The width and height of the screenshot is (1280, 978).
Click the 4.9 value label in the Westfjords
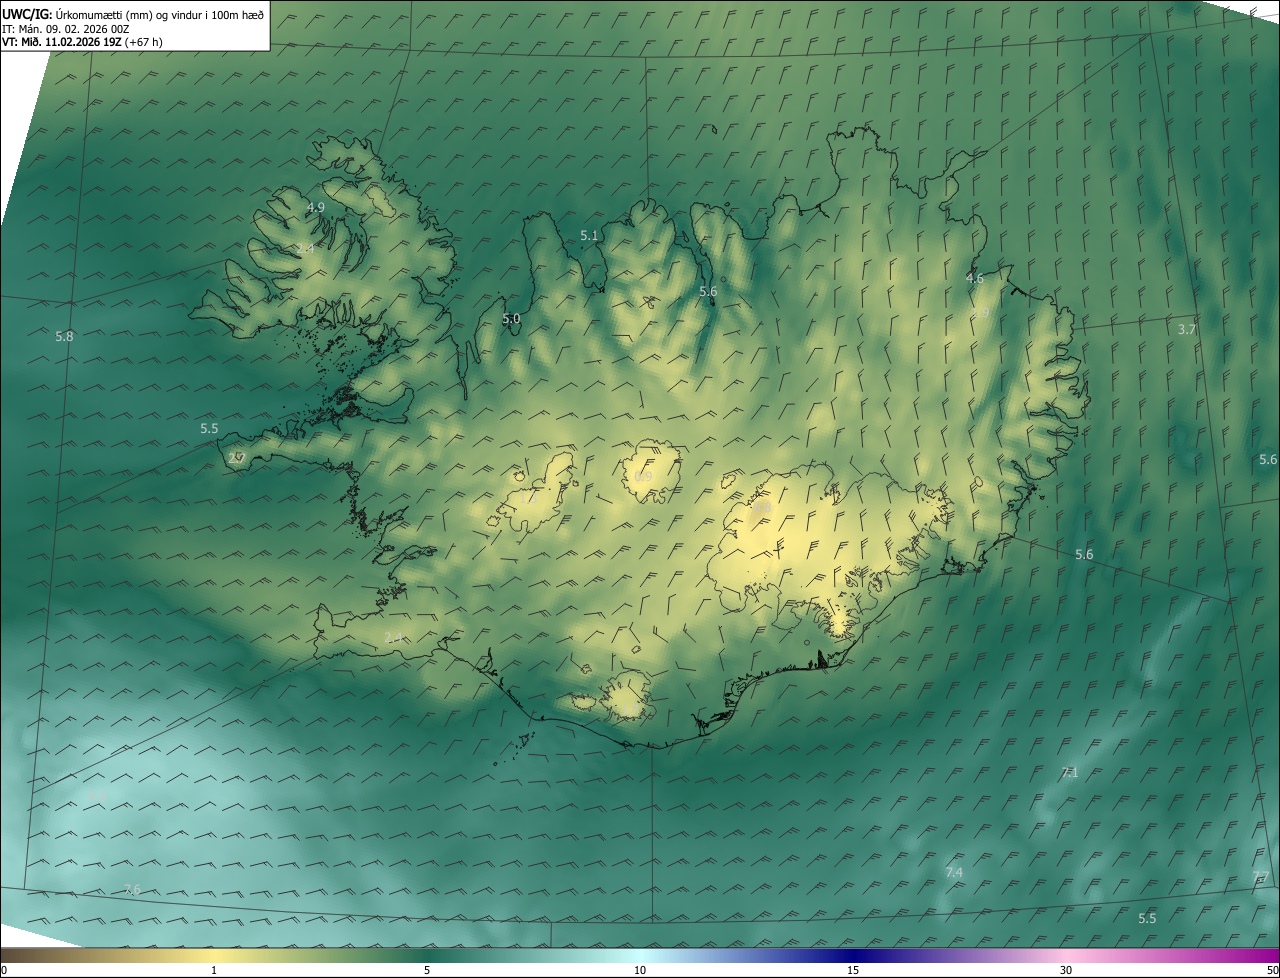coord(316,208)
